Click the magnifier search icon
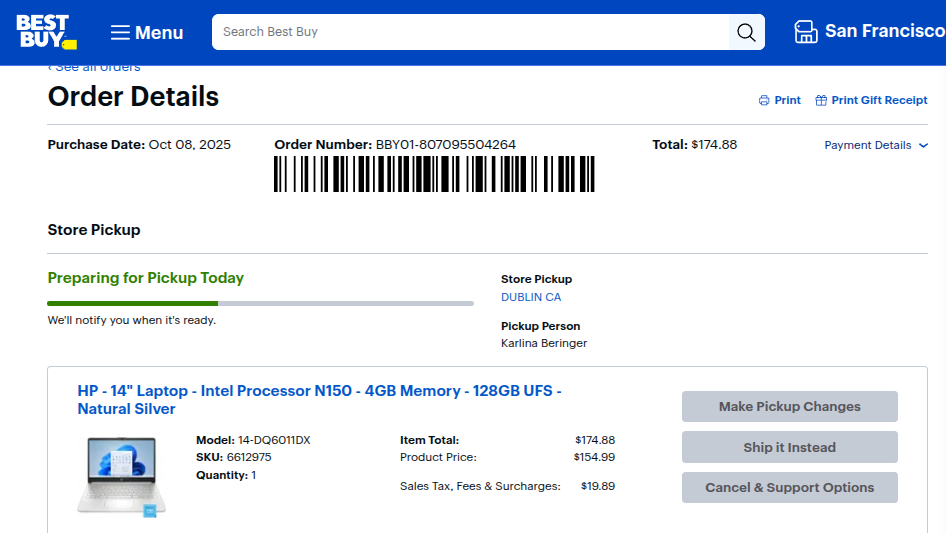Viewport: 946px width, 533px height. [746, 32]
